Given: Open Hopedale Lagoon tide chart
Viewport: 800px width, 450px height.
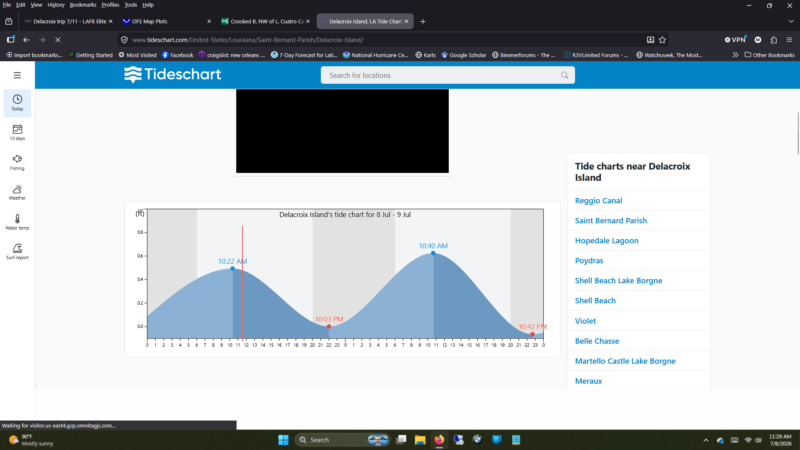Looking at the screenshot, I should pos(606,240).
